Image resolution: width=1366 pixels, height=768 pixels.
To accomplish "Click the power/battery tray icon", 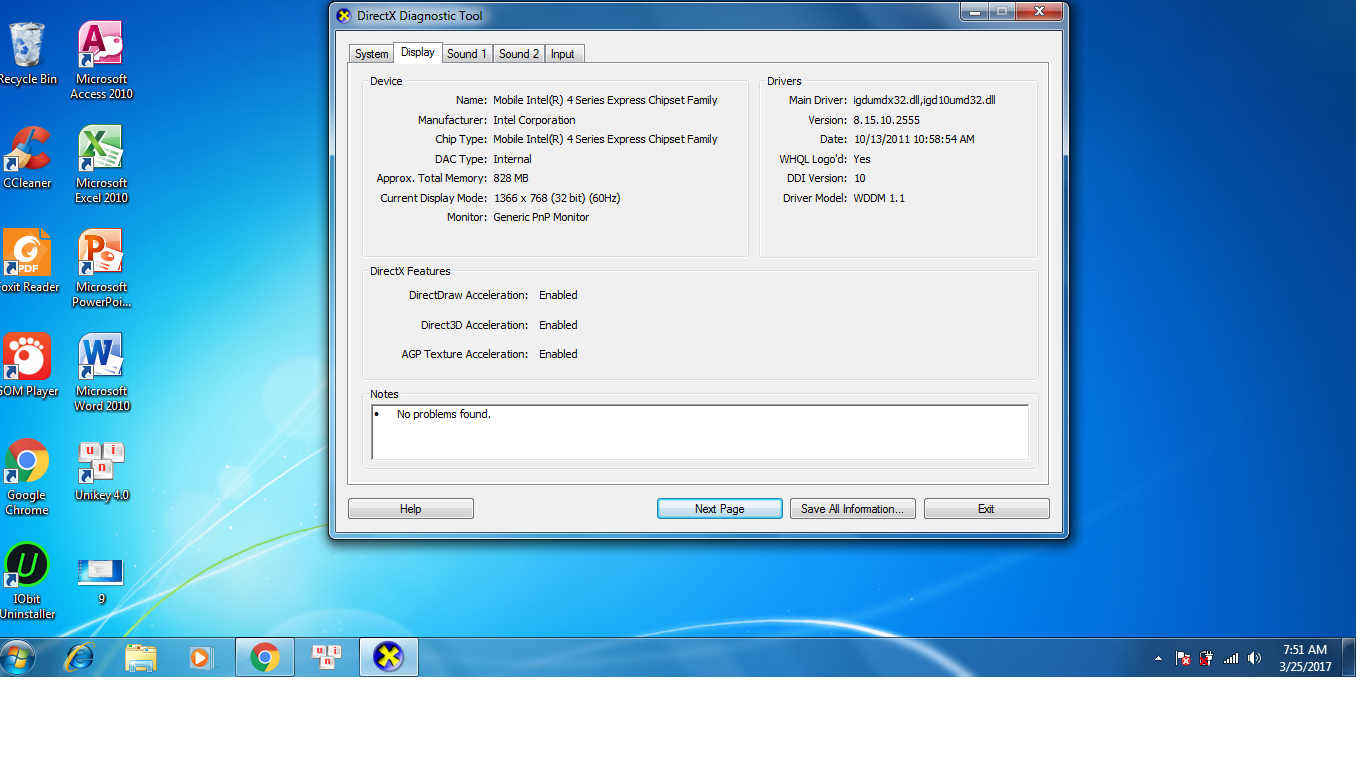I will [x=1207, y=658].
